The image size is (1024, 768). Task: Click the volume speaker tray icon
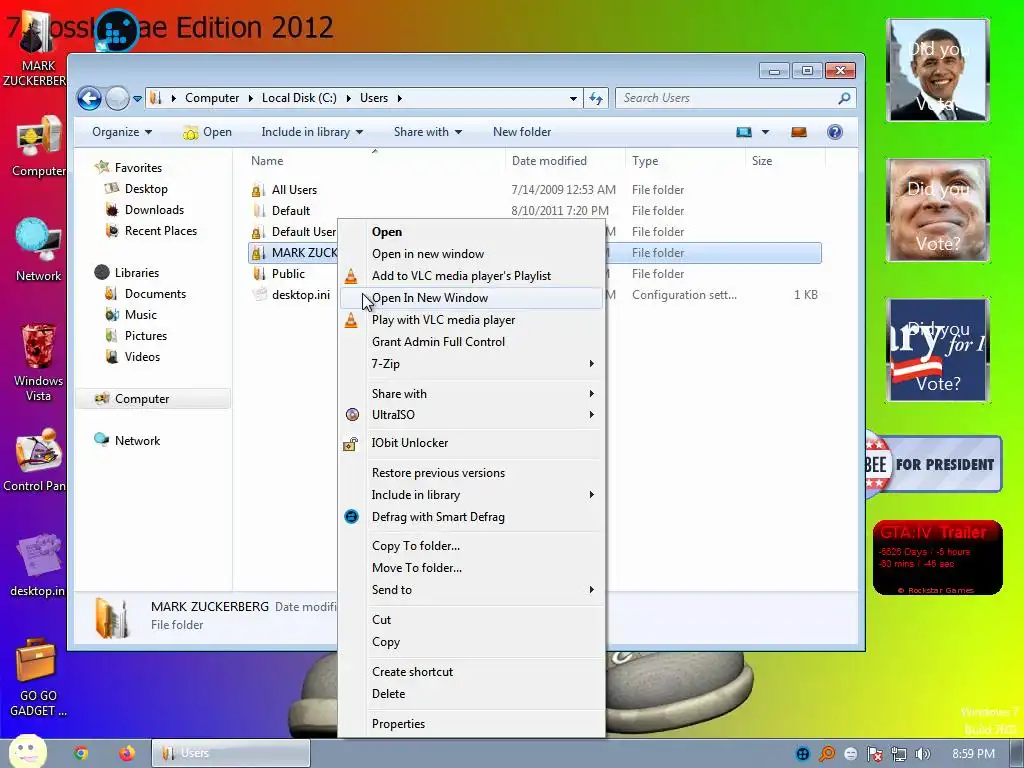tap(922, 754)
